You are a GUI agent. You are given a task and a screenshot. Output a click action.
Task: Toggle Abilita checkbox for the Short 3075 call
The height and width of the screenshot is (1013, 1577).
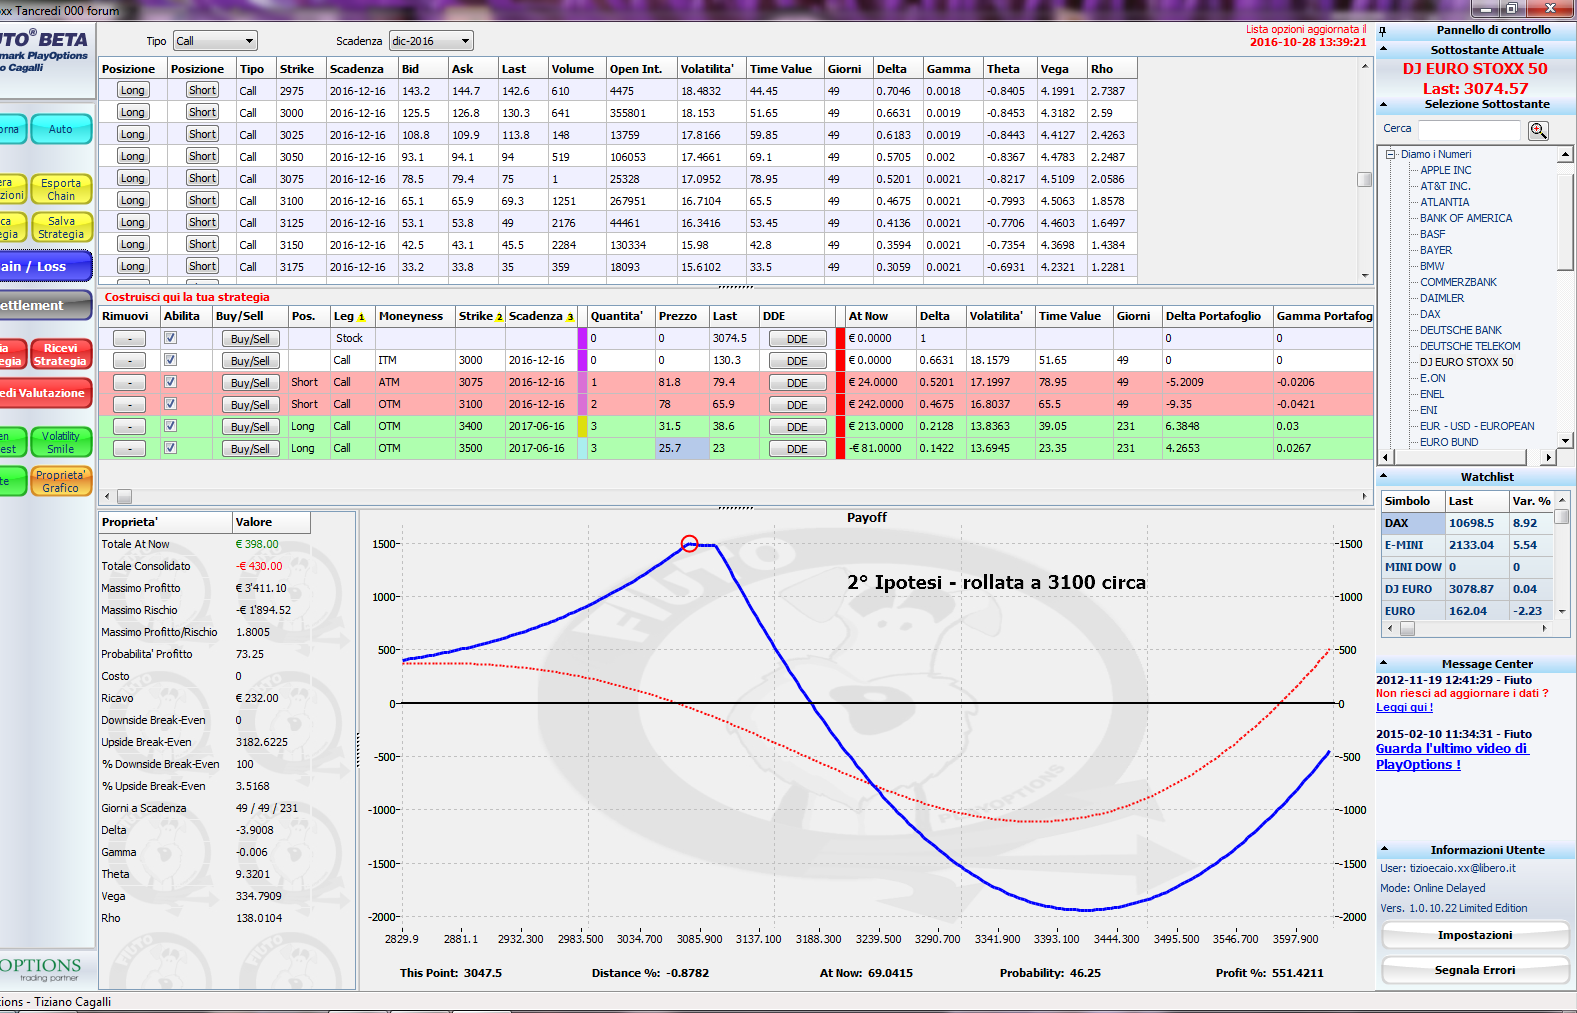point(170,382)
